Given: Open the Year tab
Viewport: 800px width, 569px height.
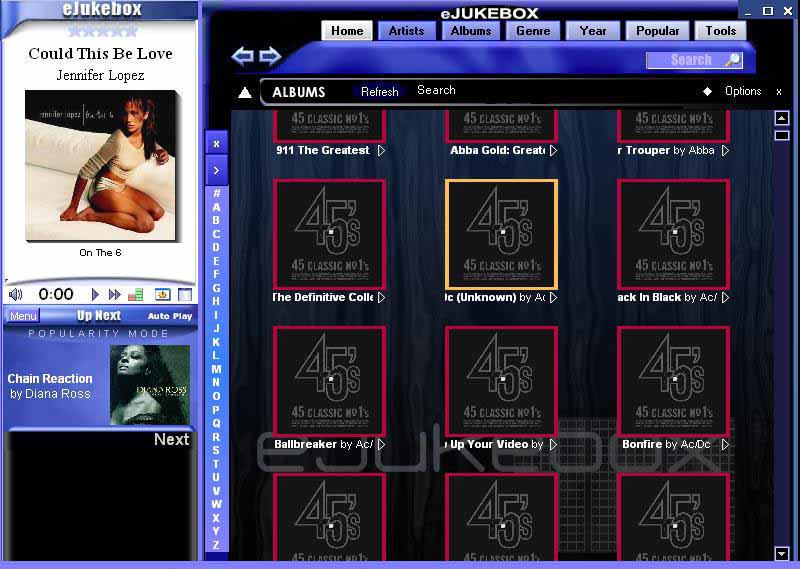Looking at the screenshot, I should (593, 31).
